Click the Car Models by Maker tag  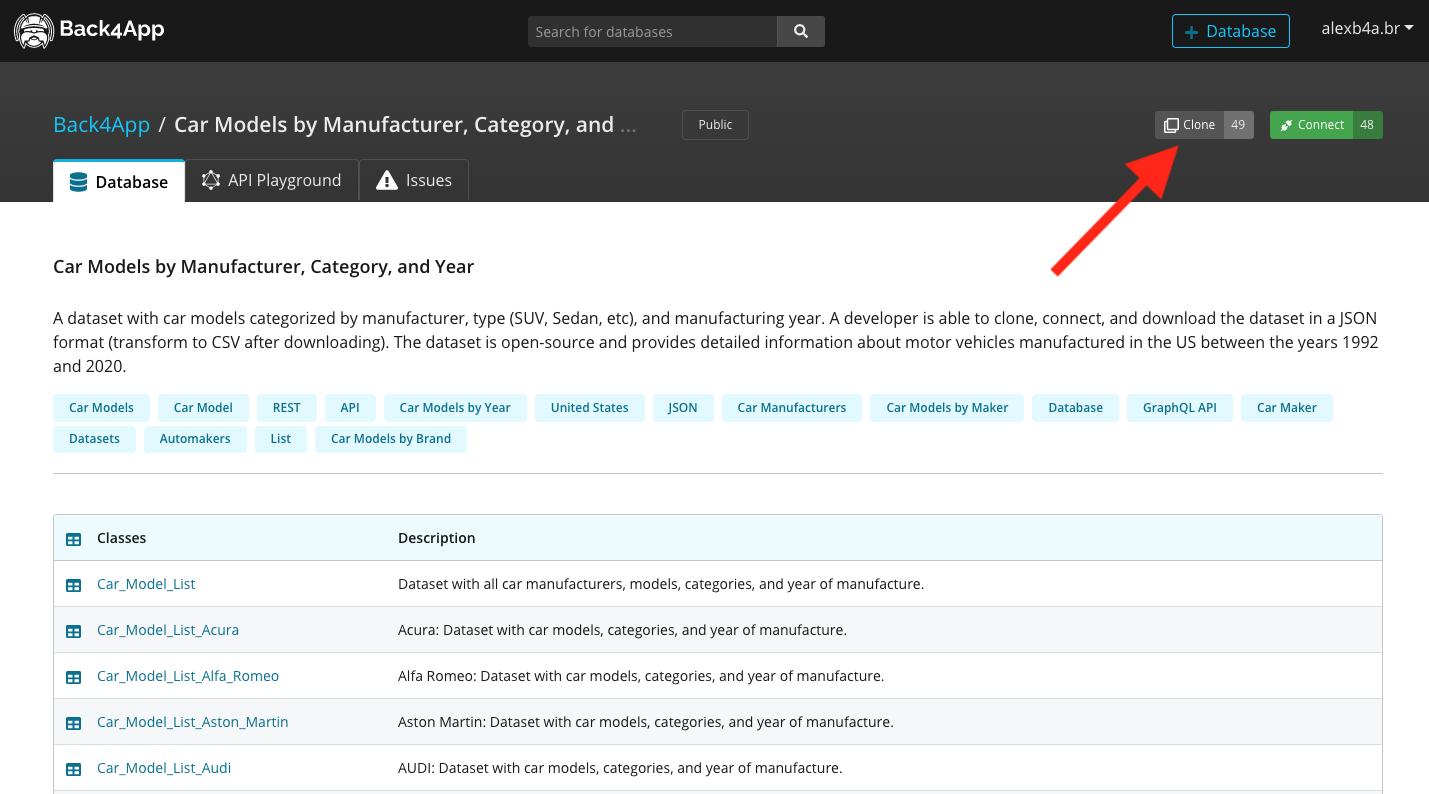tap(947, 408)
